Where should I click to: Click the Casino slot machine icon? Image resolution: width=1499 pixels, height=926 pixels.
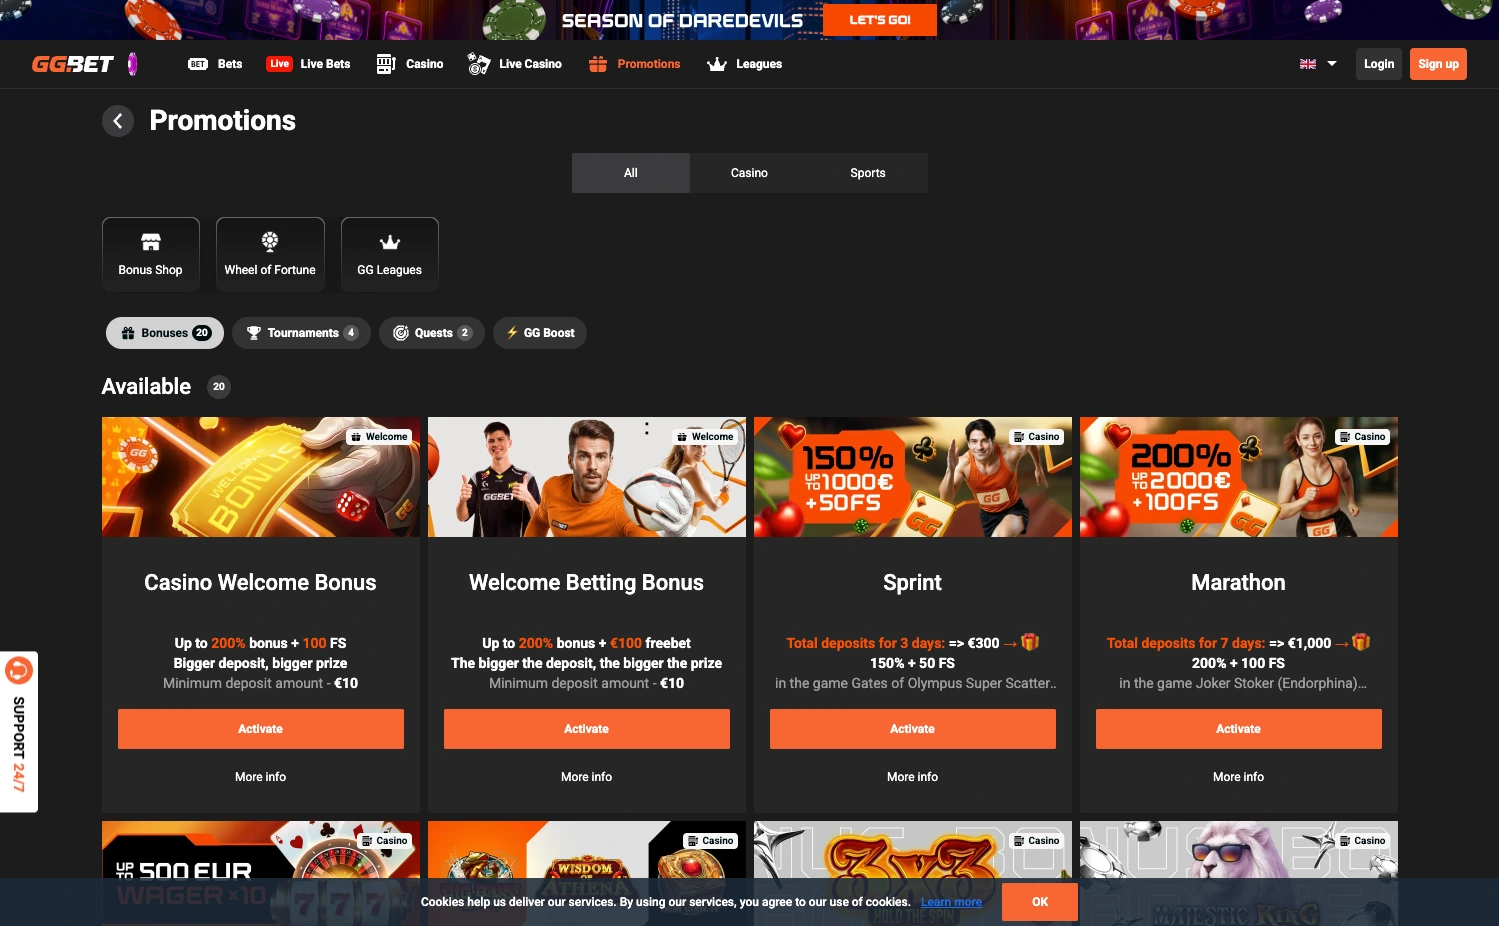pyautogui.click(x=386, y=64)
